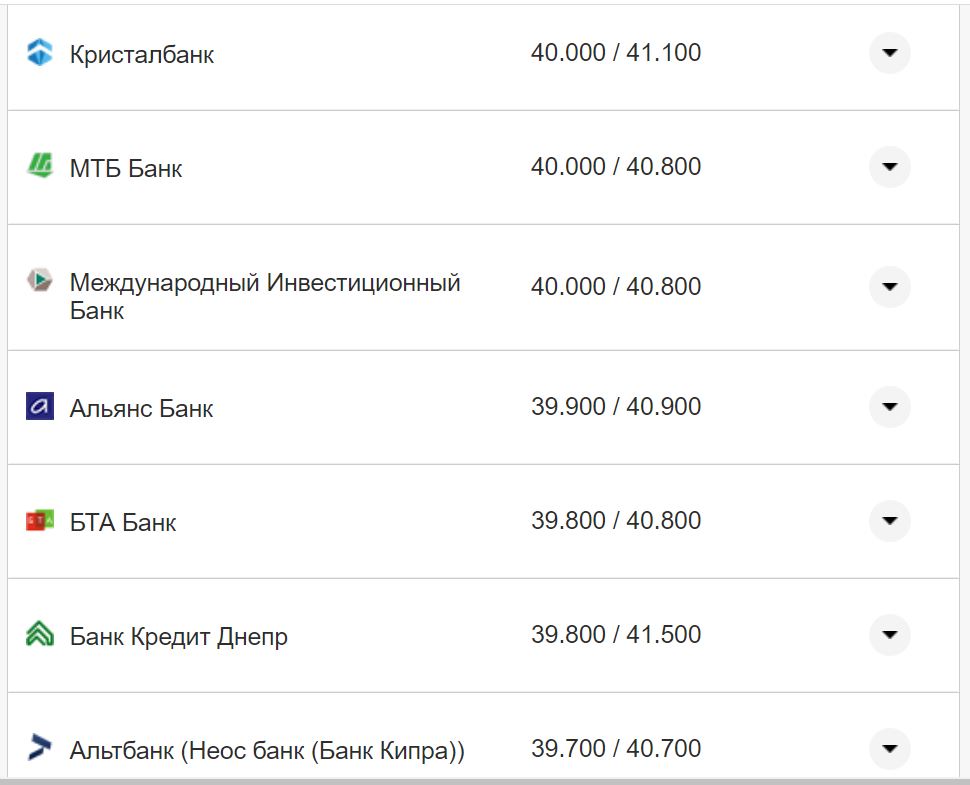This screenshot has height=785, width=970.
Task: Expand the БТА Банк row arrow
Action: pos(889,521)
